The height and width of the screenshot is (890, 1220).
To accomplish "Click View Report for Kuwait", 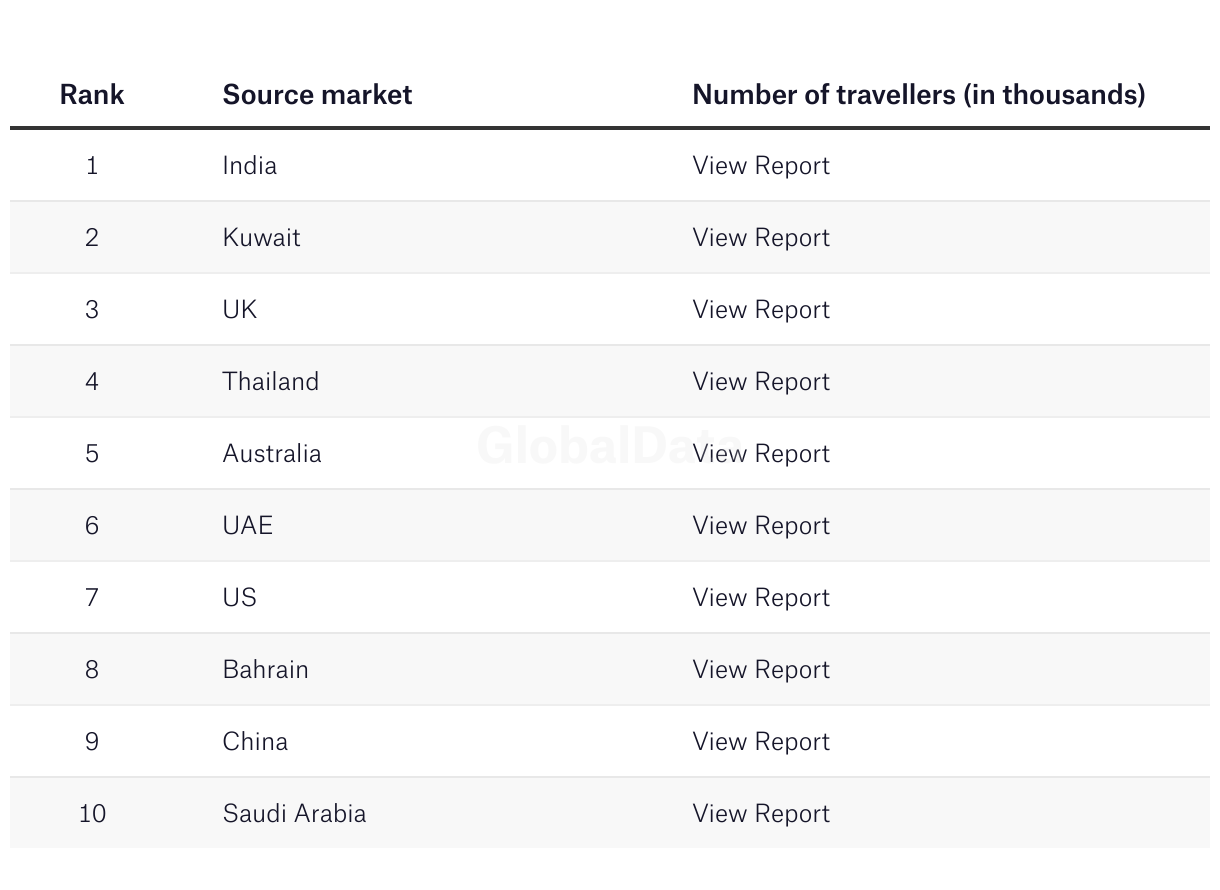I will click(761, 238).
